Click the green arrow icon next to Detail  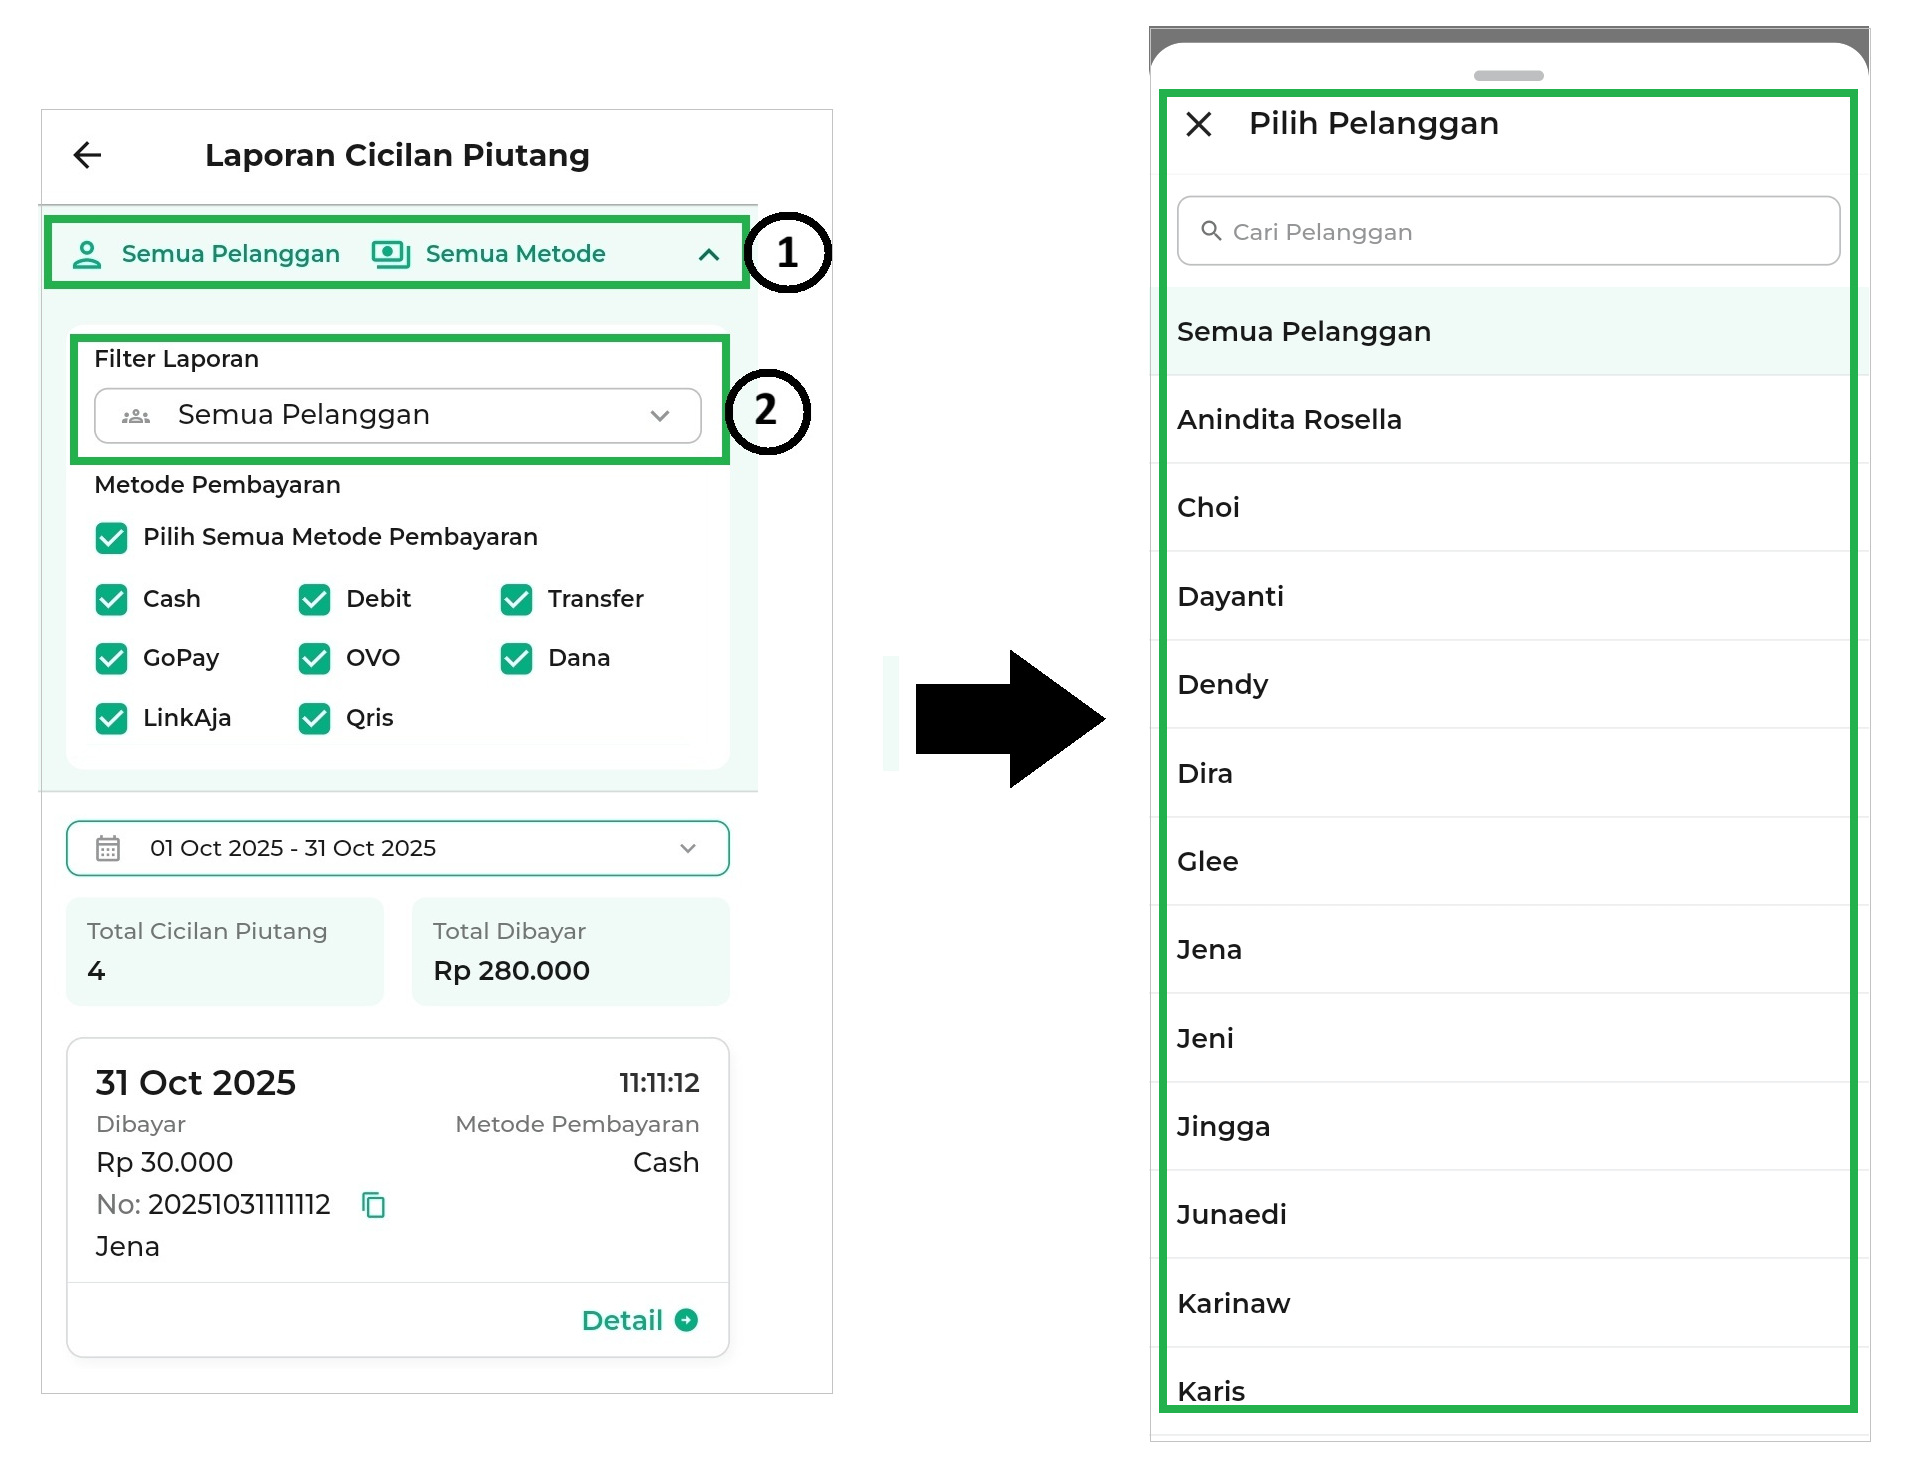pos(686,1321)
